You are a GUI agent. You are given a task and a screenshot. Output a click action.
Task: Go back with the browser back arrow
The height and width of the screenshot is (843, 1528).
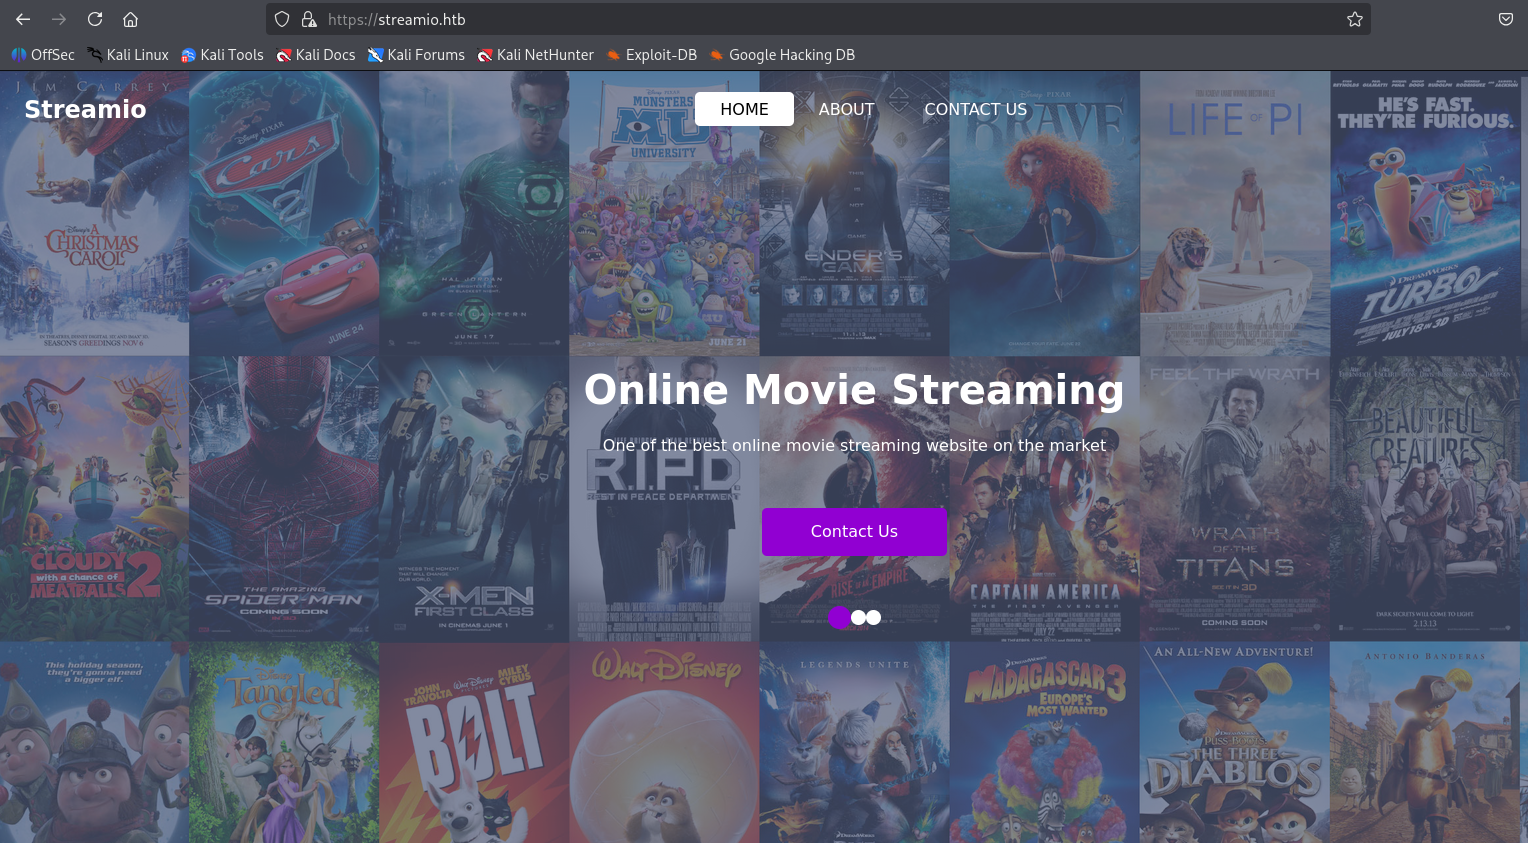point(23,19)
